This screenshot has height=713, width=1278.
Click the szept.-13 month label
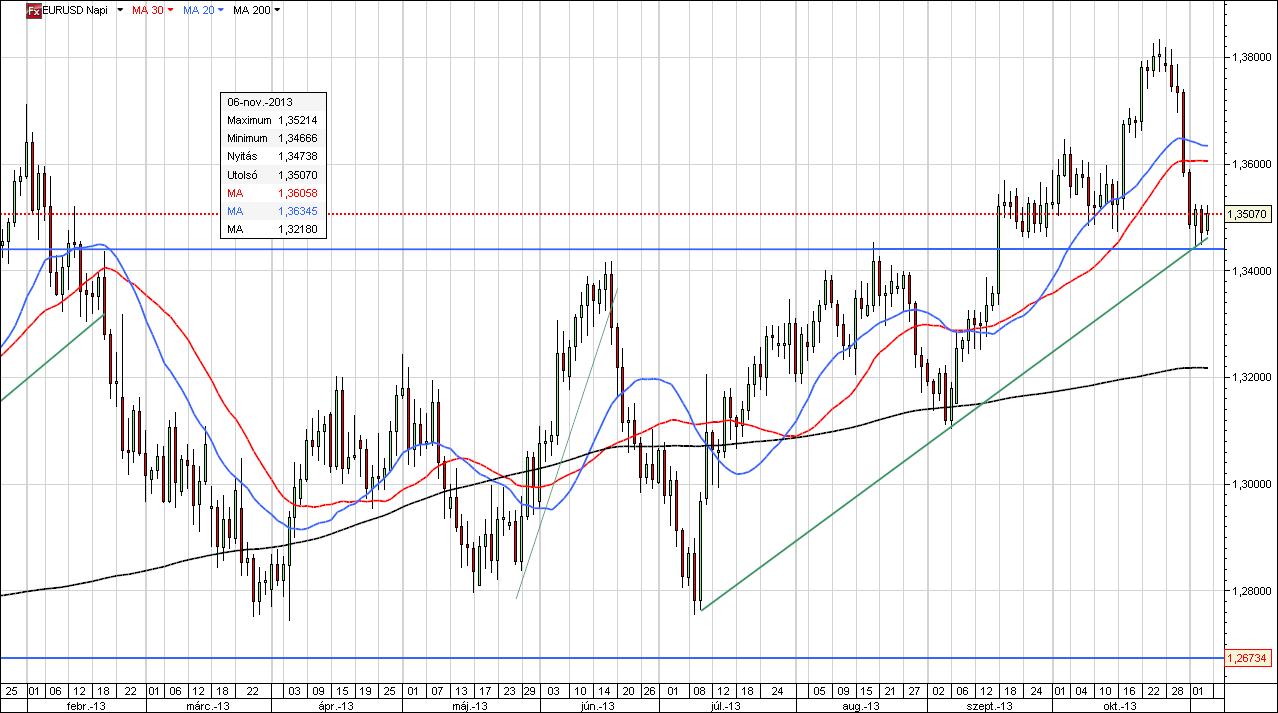pyautogui.click(x=990, y=706)
